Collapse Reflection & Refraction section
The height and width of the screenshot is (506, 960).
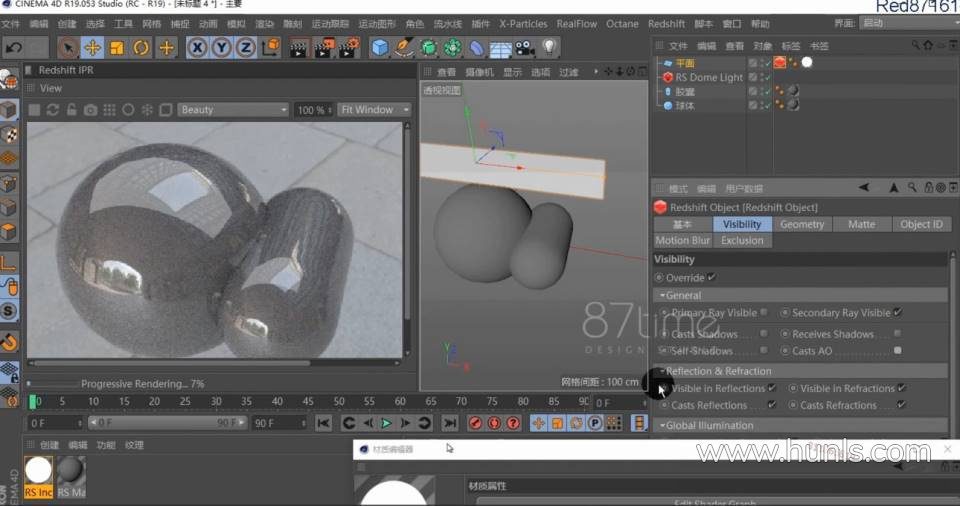[x=662, y=371]
